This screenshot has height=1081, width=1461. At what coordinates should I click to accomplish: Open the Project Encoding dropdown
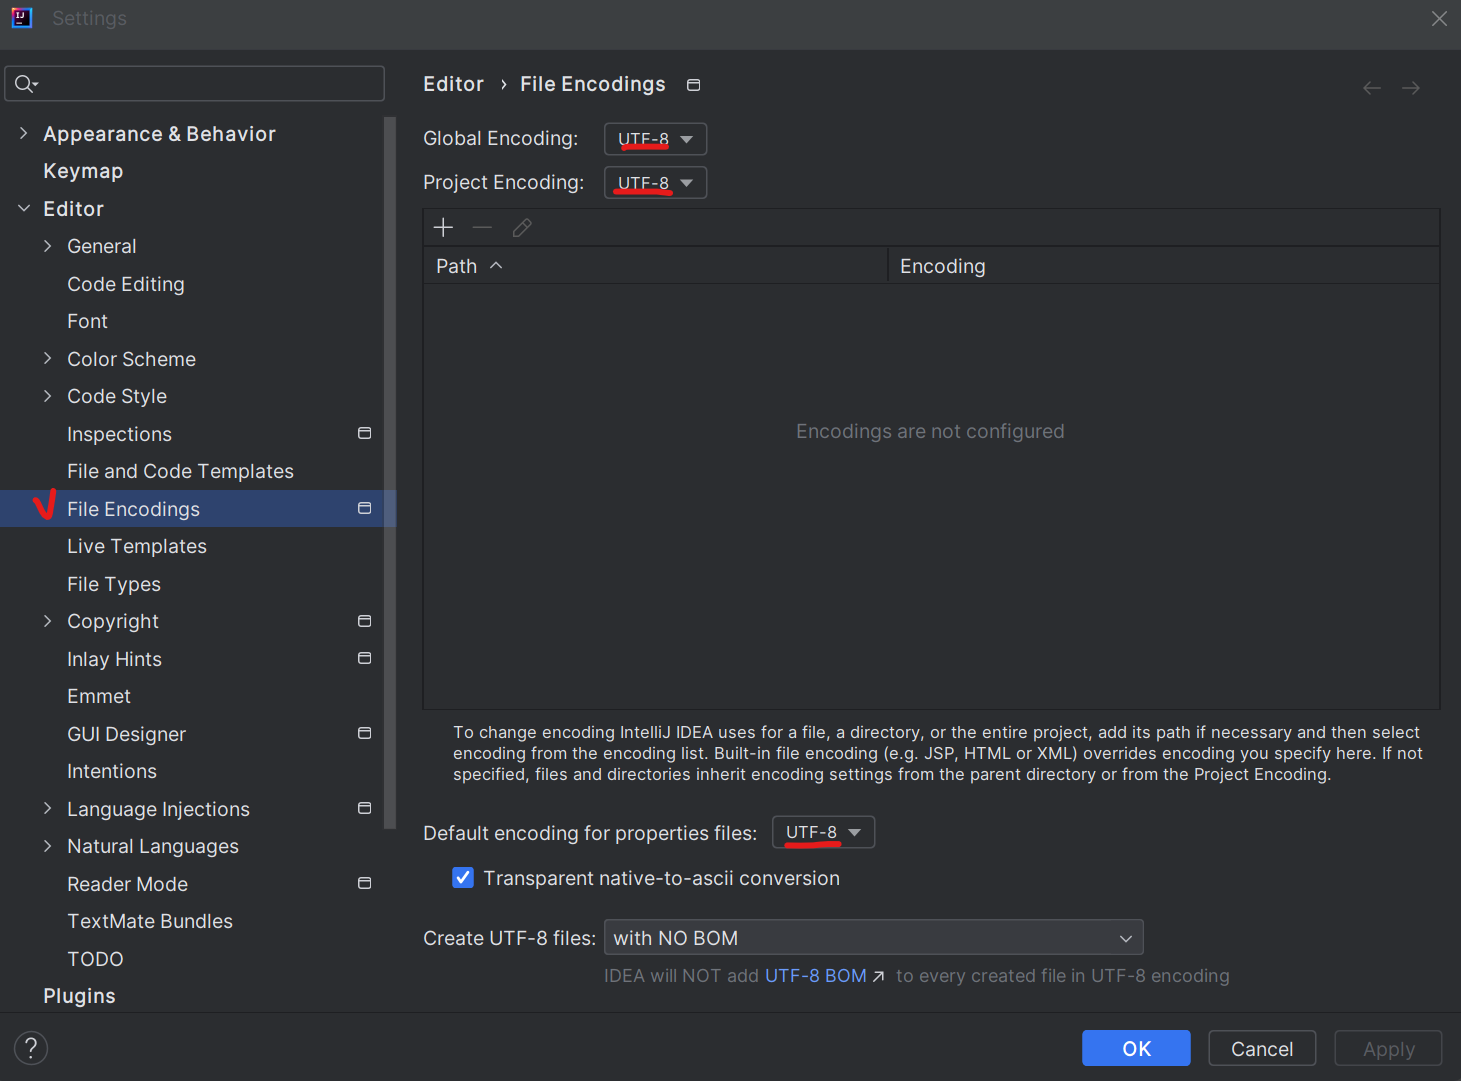tap(655, 183)
